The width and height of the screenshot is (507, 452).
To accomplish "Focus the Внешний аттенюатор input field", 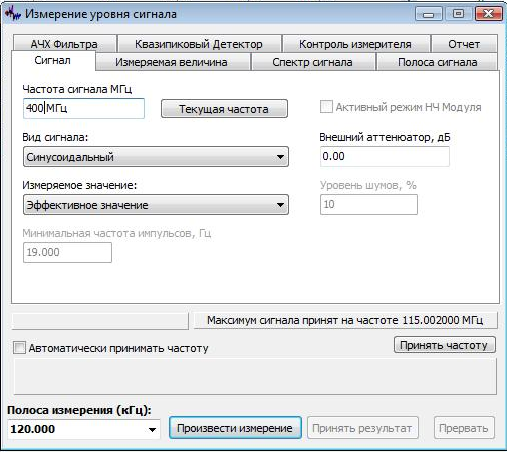I will click(x=384, y=156).
